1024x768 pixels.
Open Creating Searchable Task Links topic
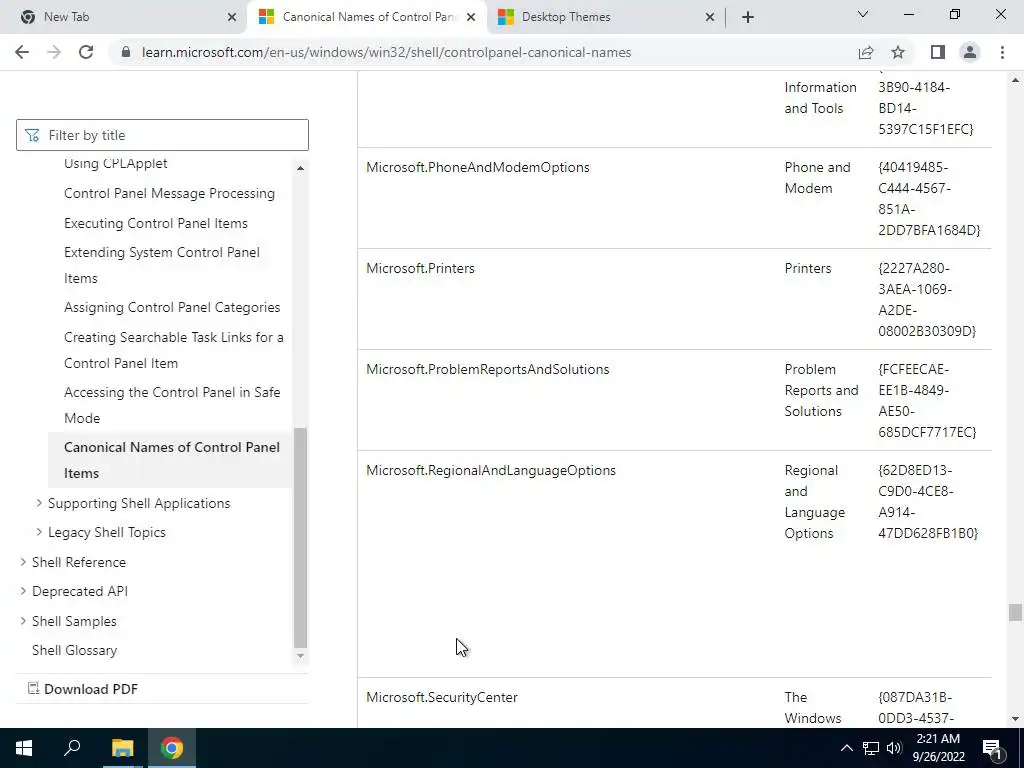[x=174, y=350]
